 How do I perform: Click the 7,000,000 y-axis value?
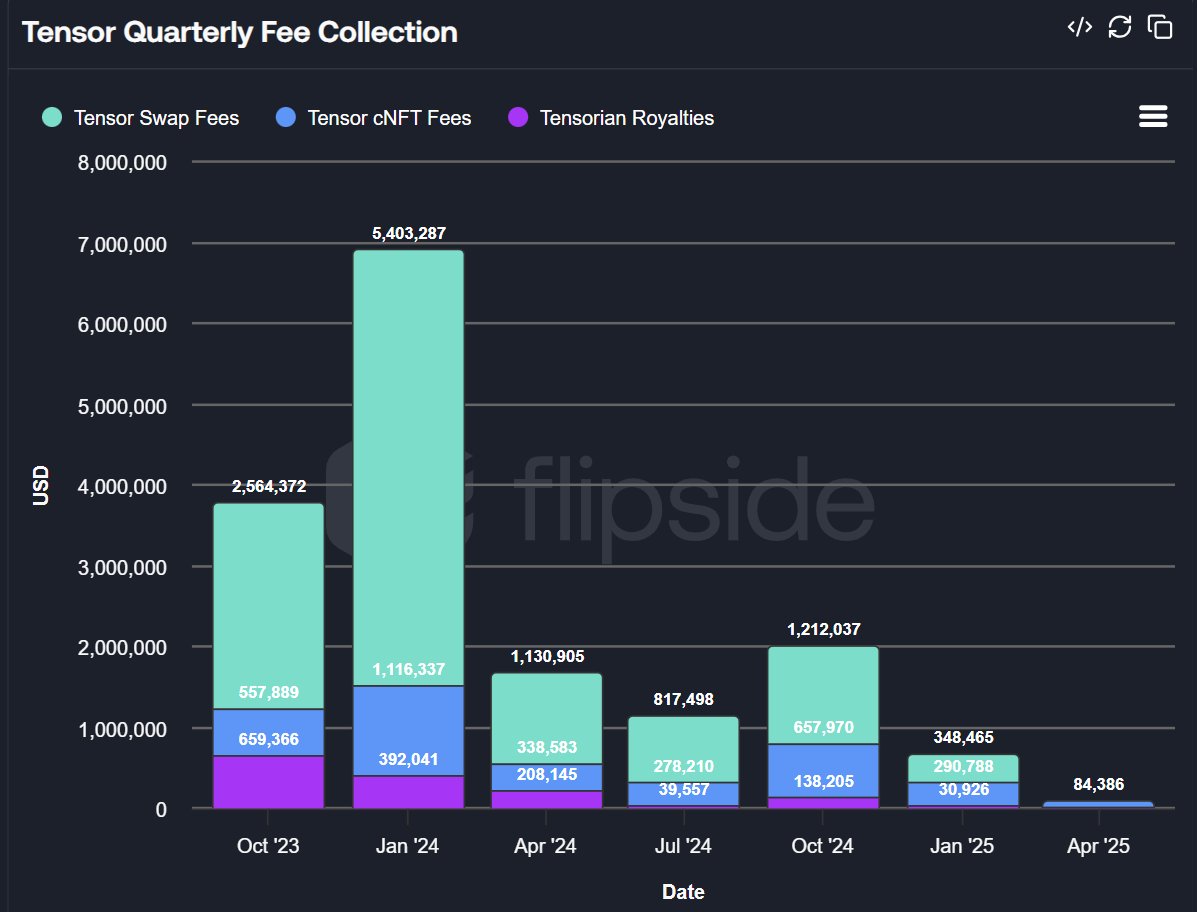122,244
